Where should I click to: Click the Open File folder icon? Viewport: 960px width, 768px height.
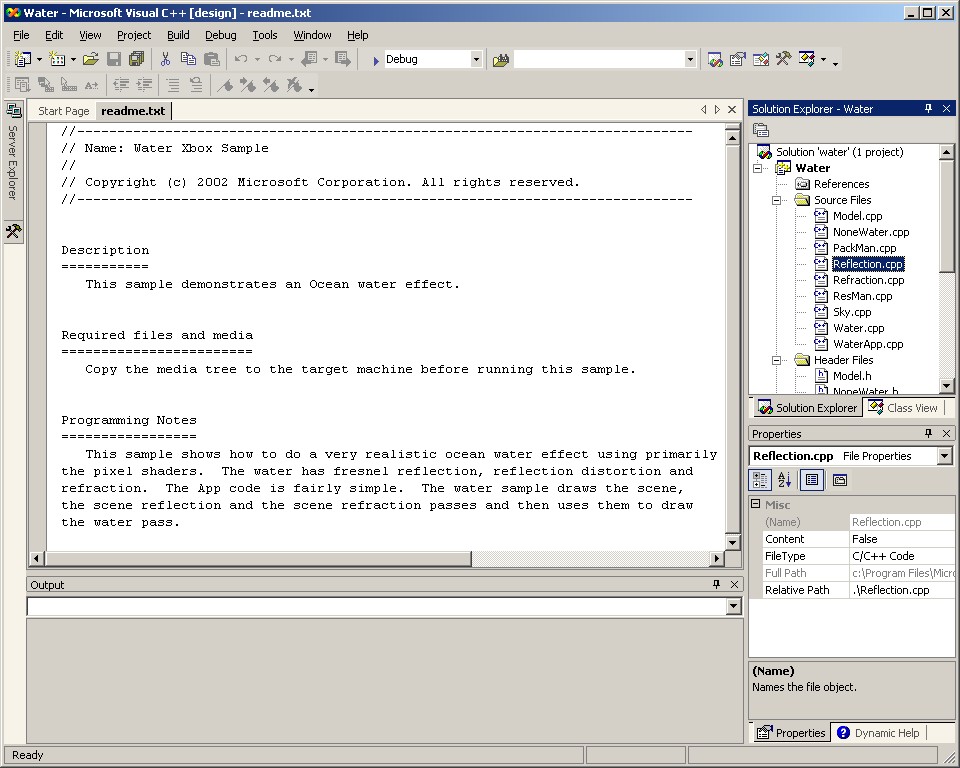coord(91,60)
